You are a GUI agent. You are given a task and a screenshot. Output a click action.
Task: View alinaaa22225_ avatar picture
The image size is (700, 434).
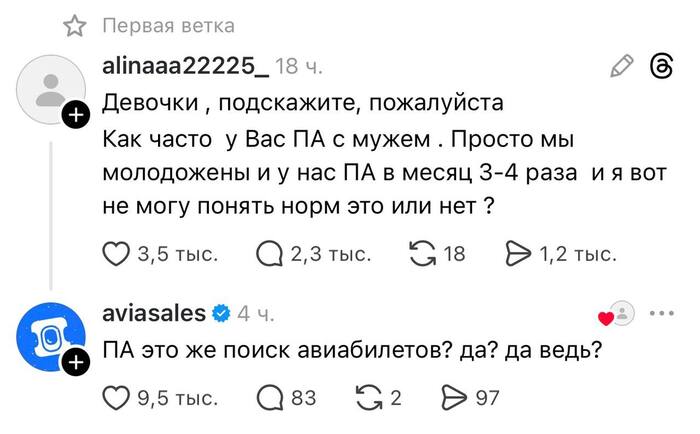(49, 90)
